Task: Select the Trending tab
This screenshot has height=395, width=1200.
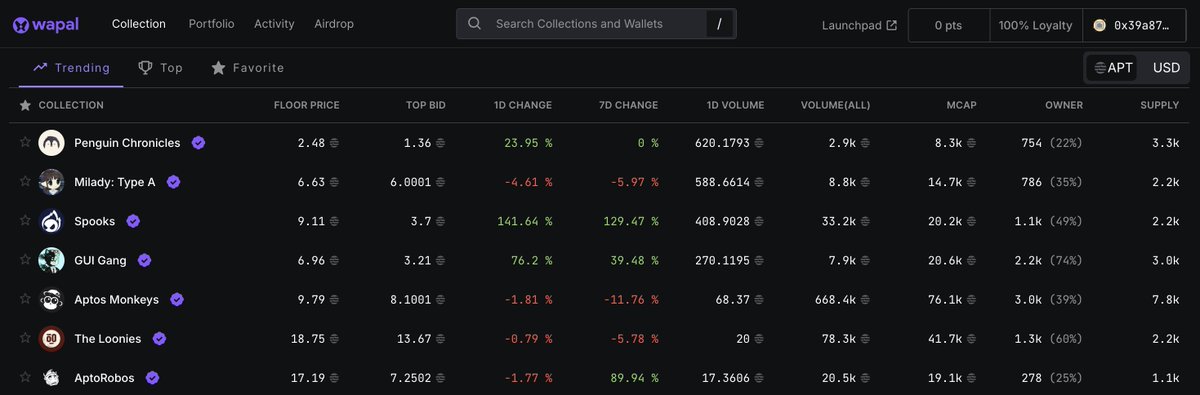Action: (71, 68)
